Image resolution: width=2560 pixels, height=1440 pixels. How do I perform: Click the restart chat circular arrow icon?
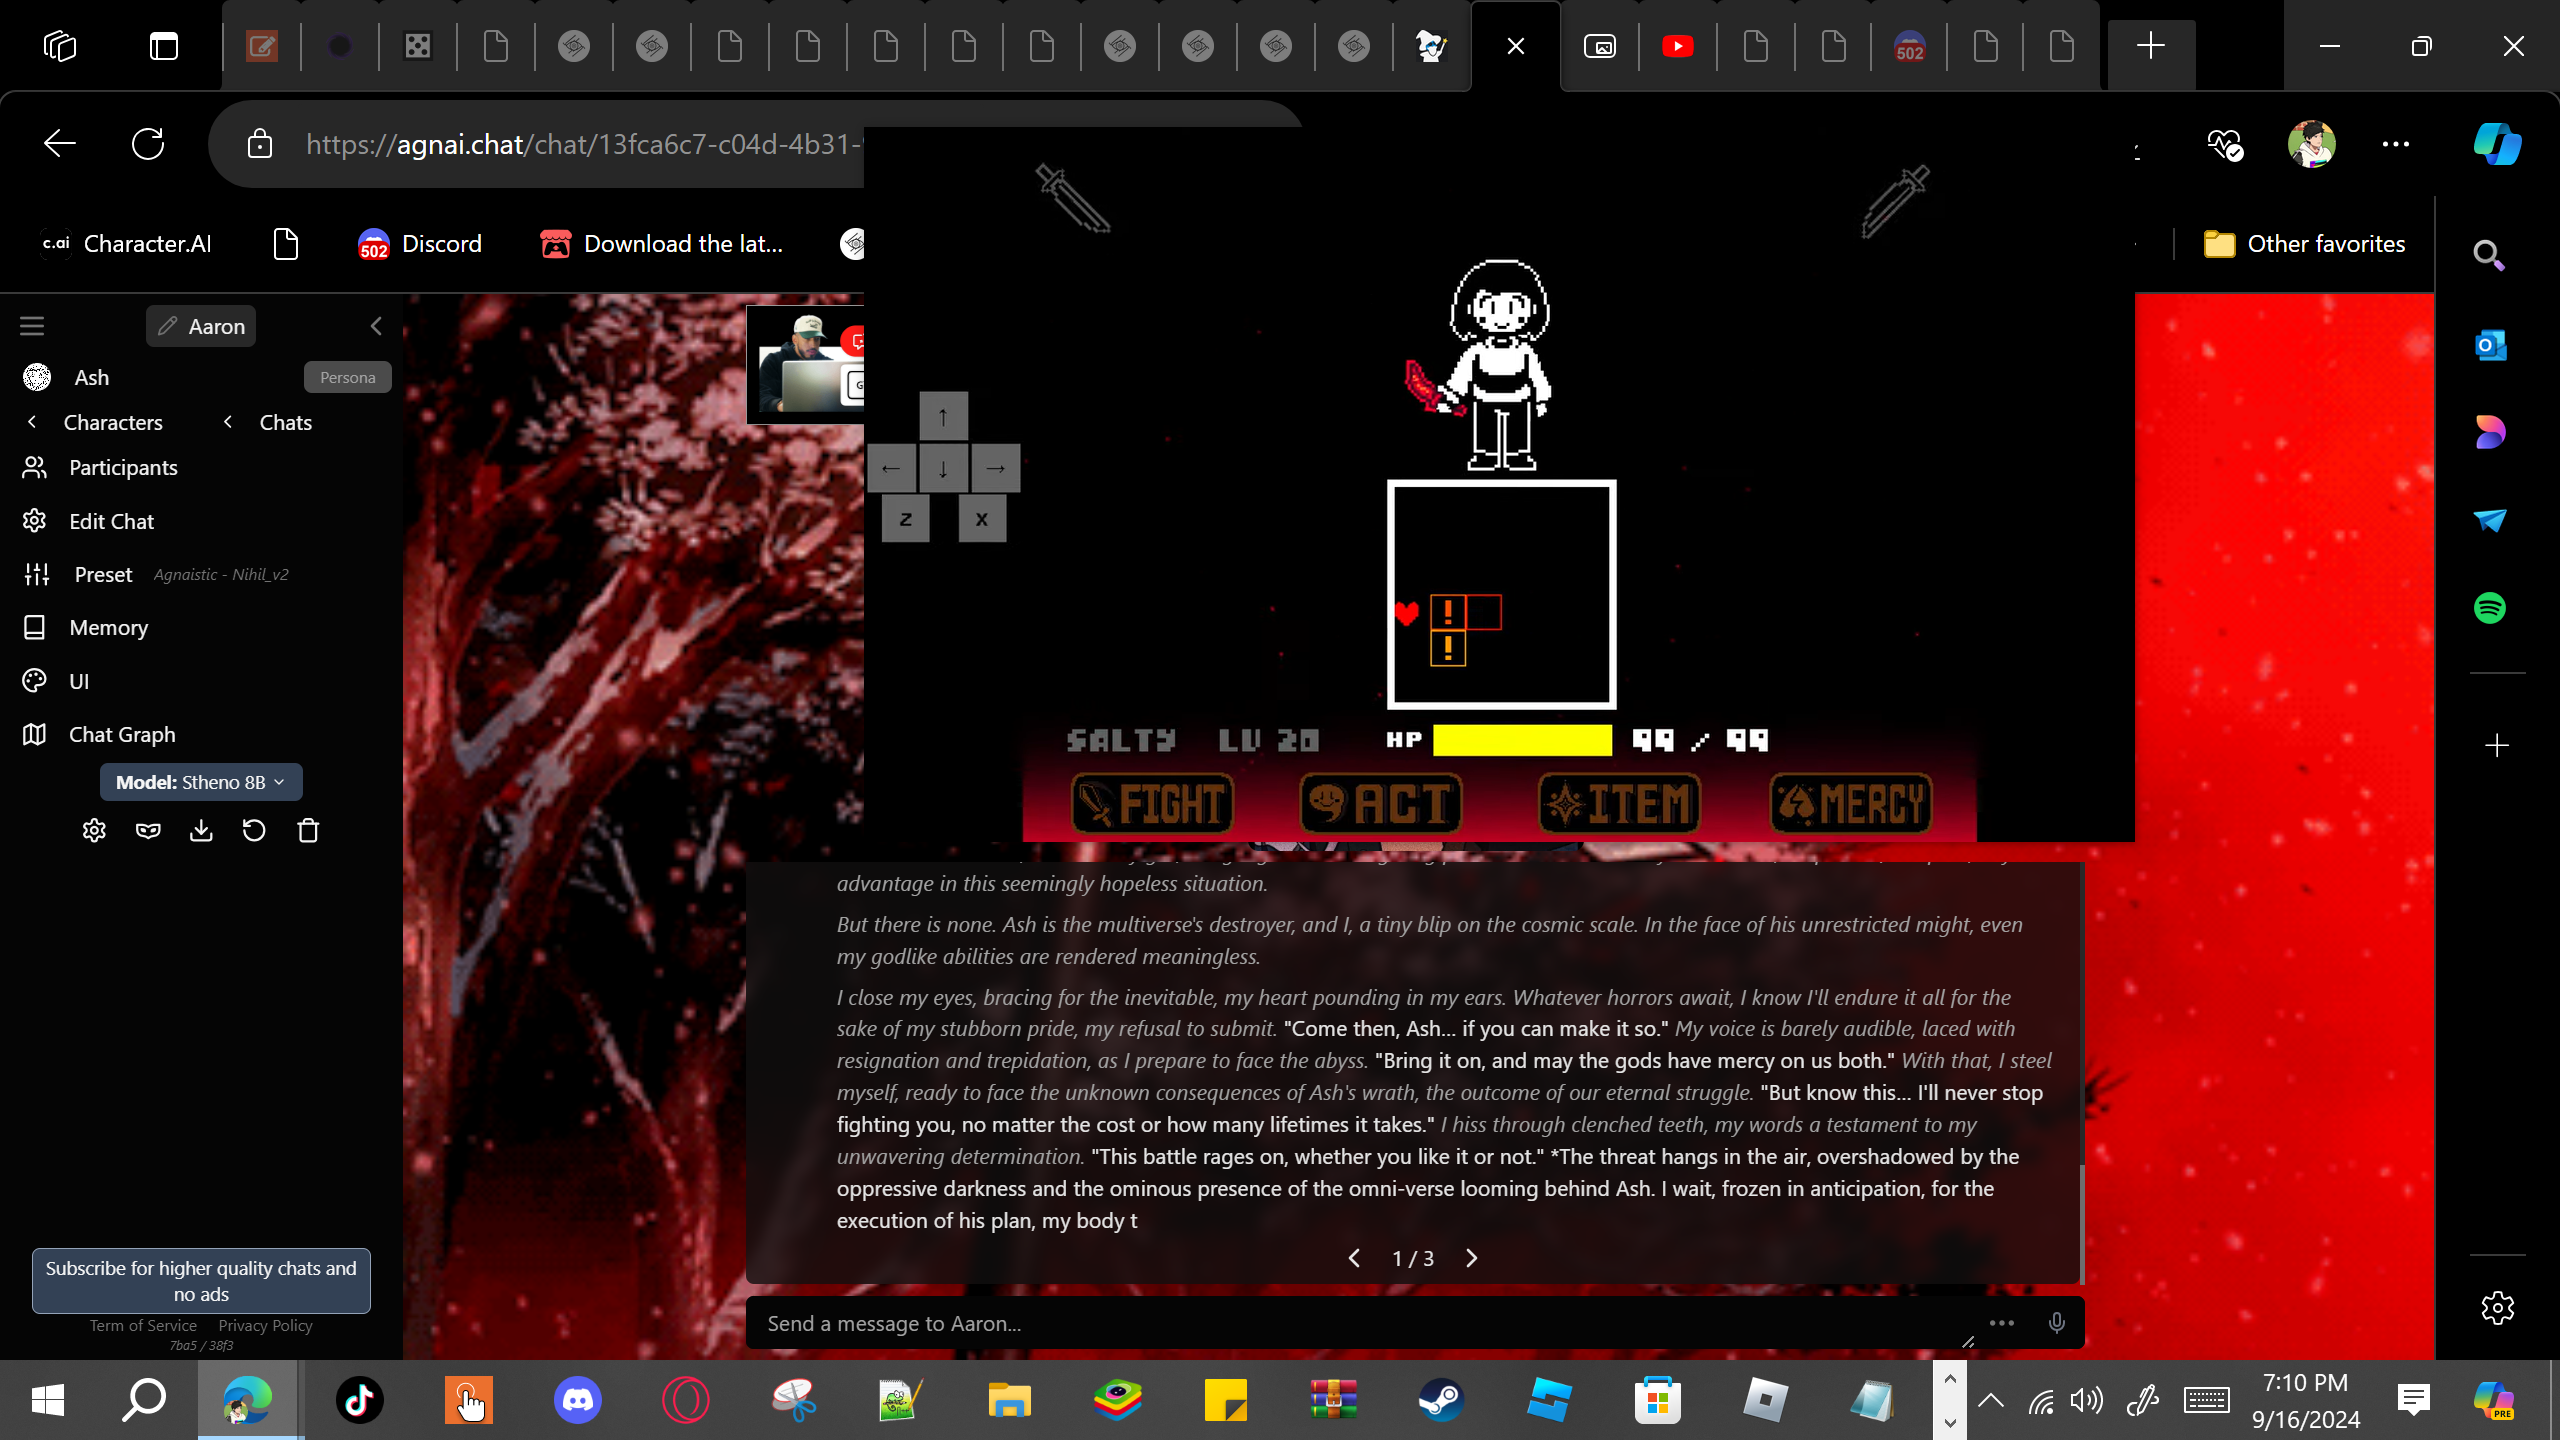pos(254,831)
